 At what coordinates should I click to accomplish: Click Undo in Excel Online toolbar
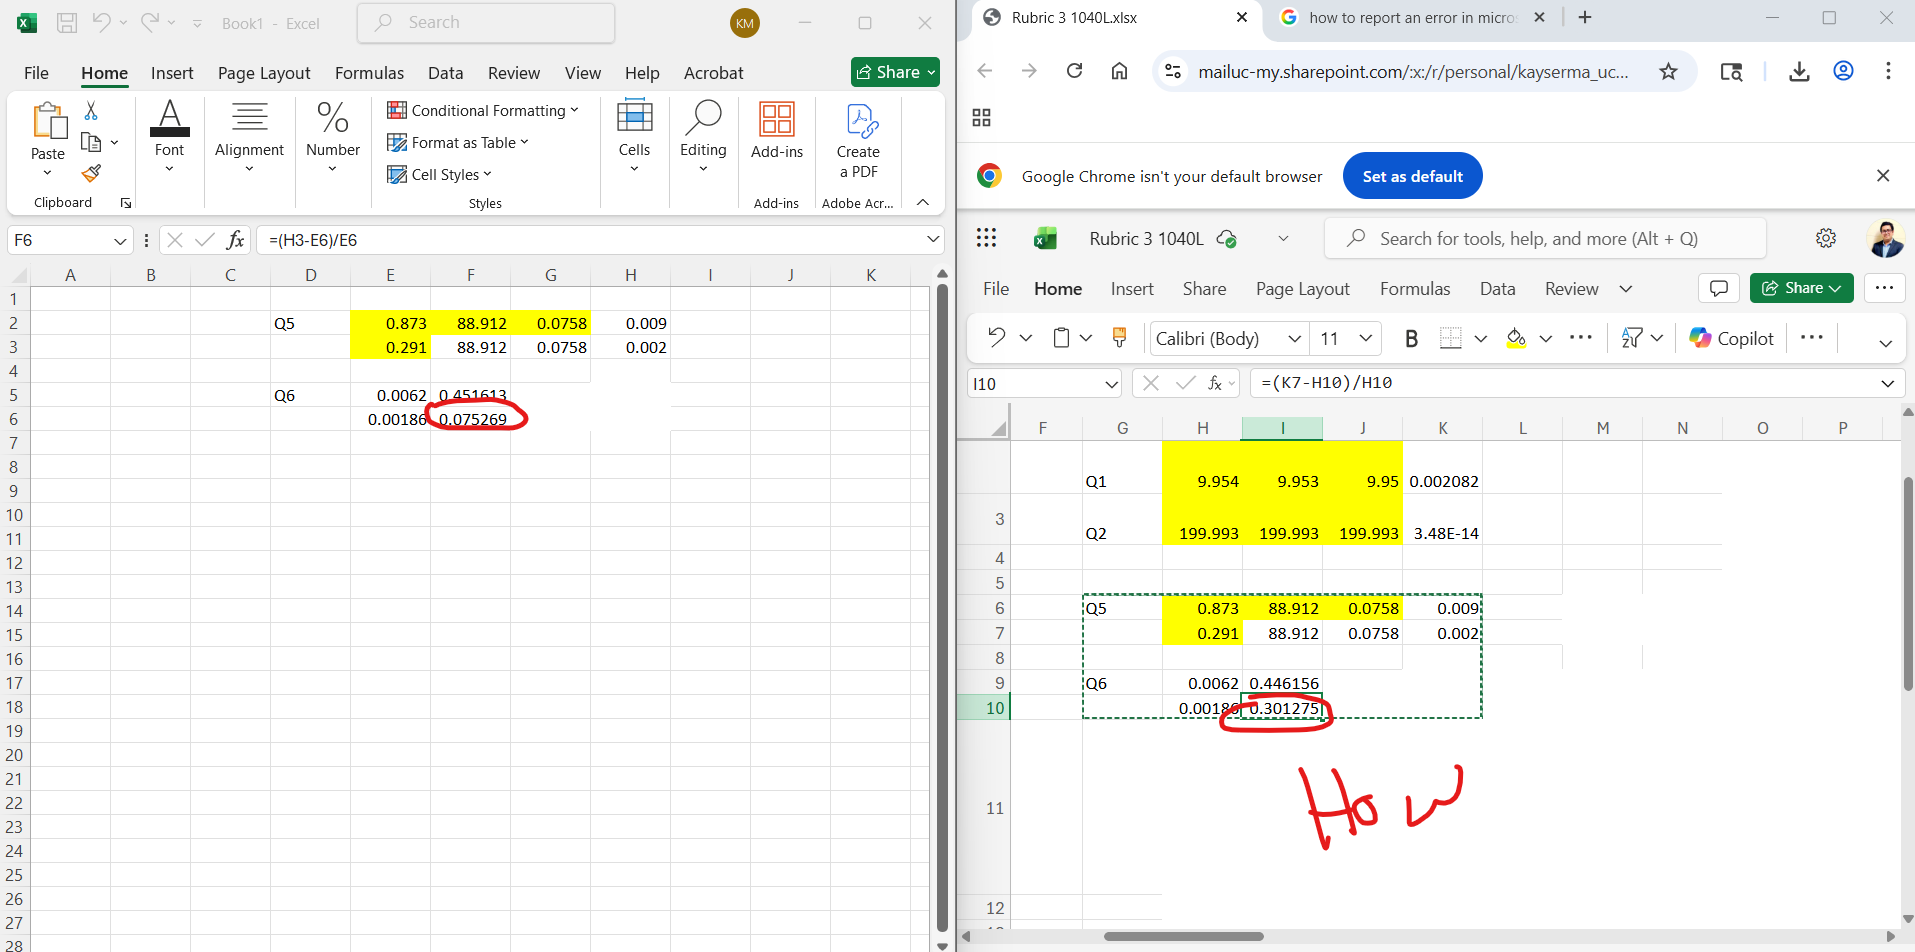[996, 338]
